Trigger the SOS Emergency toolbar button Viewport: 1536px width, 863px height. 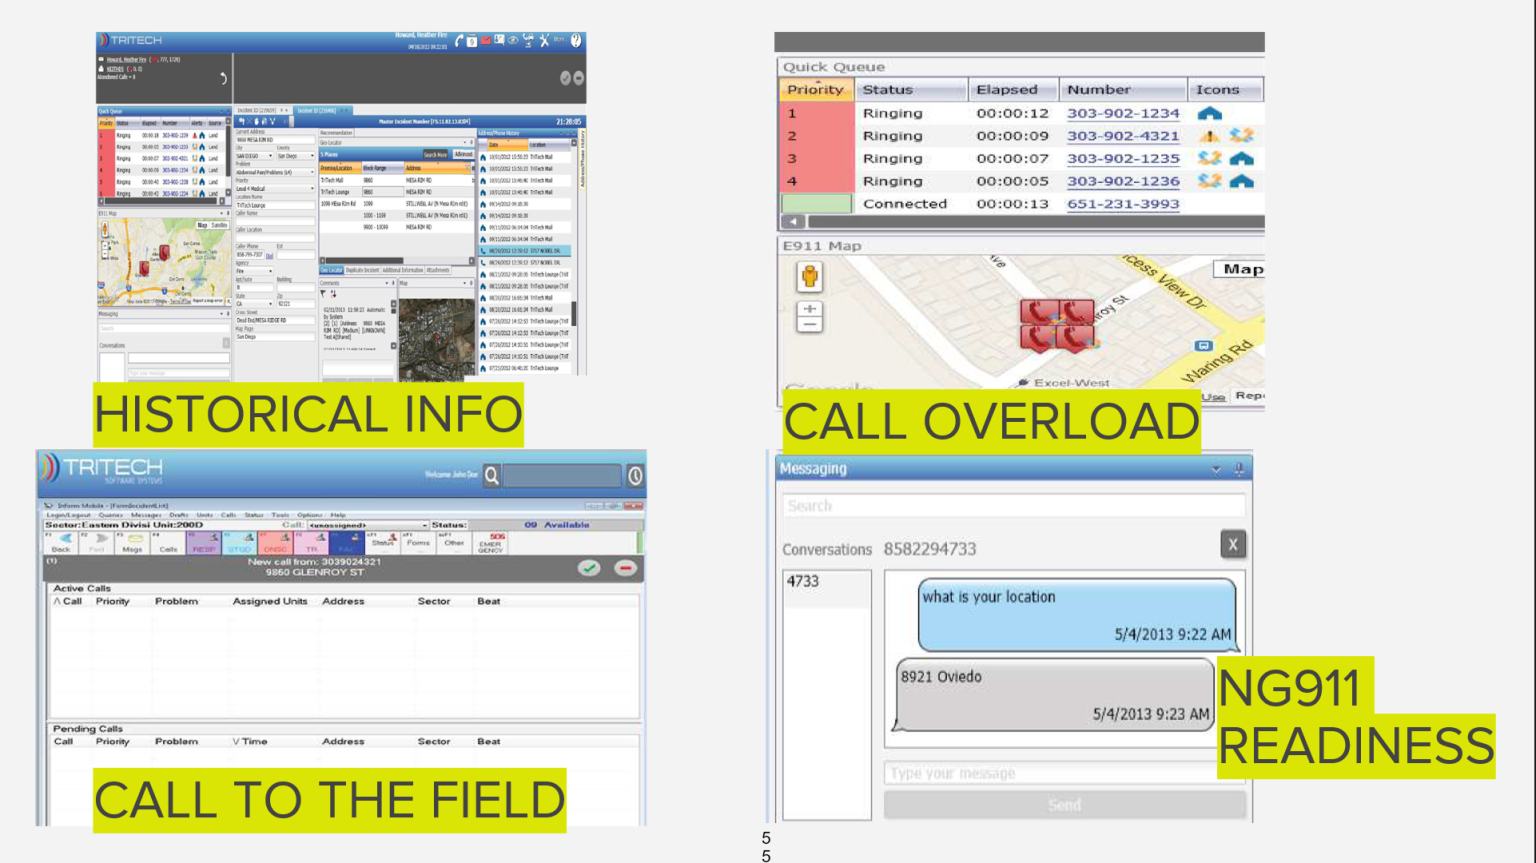pos(491,543)
